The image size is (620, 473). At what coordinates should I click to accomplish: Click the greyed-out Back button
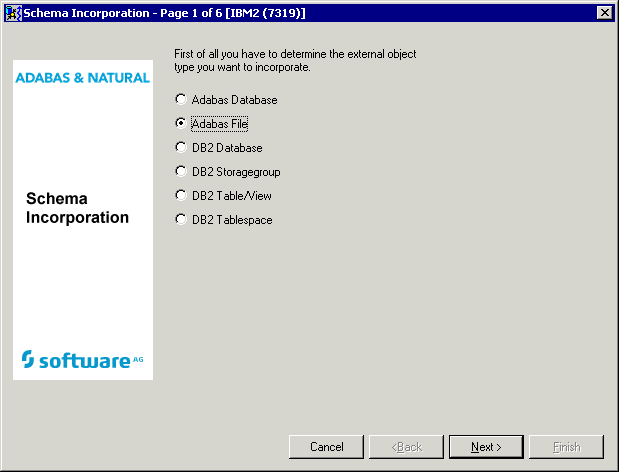(406, 447)
